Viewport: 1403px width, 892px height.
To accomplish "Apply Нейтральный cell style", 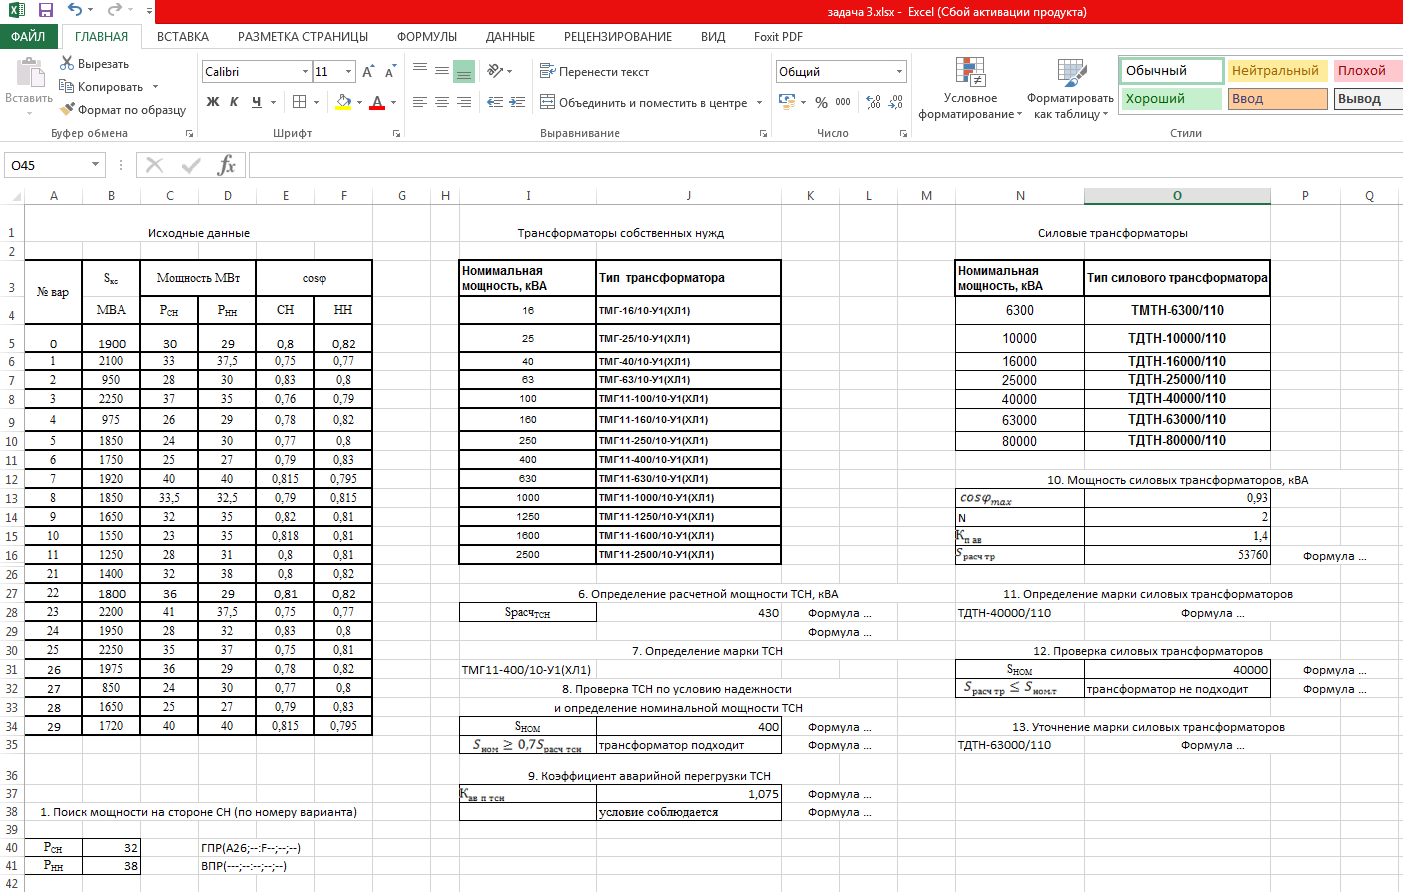I will click(1277, 71).
